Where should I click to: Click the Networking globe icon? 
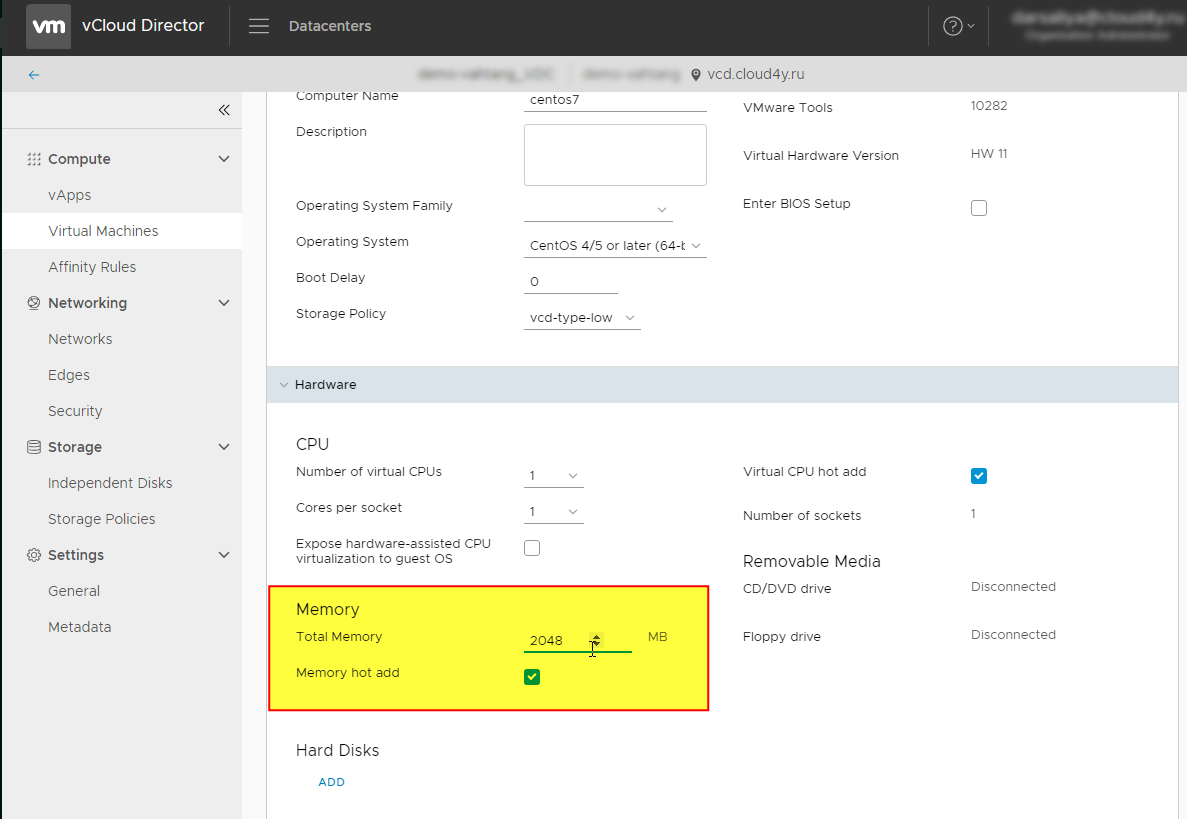[34, 303]
